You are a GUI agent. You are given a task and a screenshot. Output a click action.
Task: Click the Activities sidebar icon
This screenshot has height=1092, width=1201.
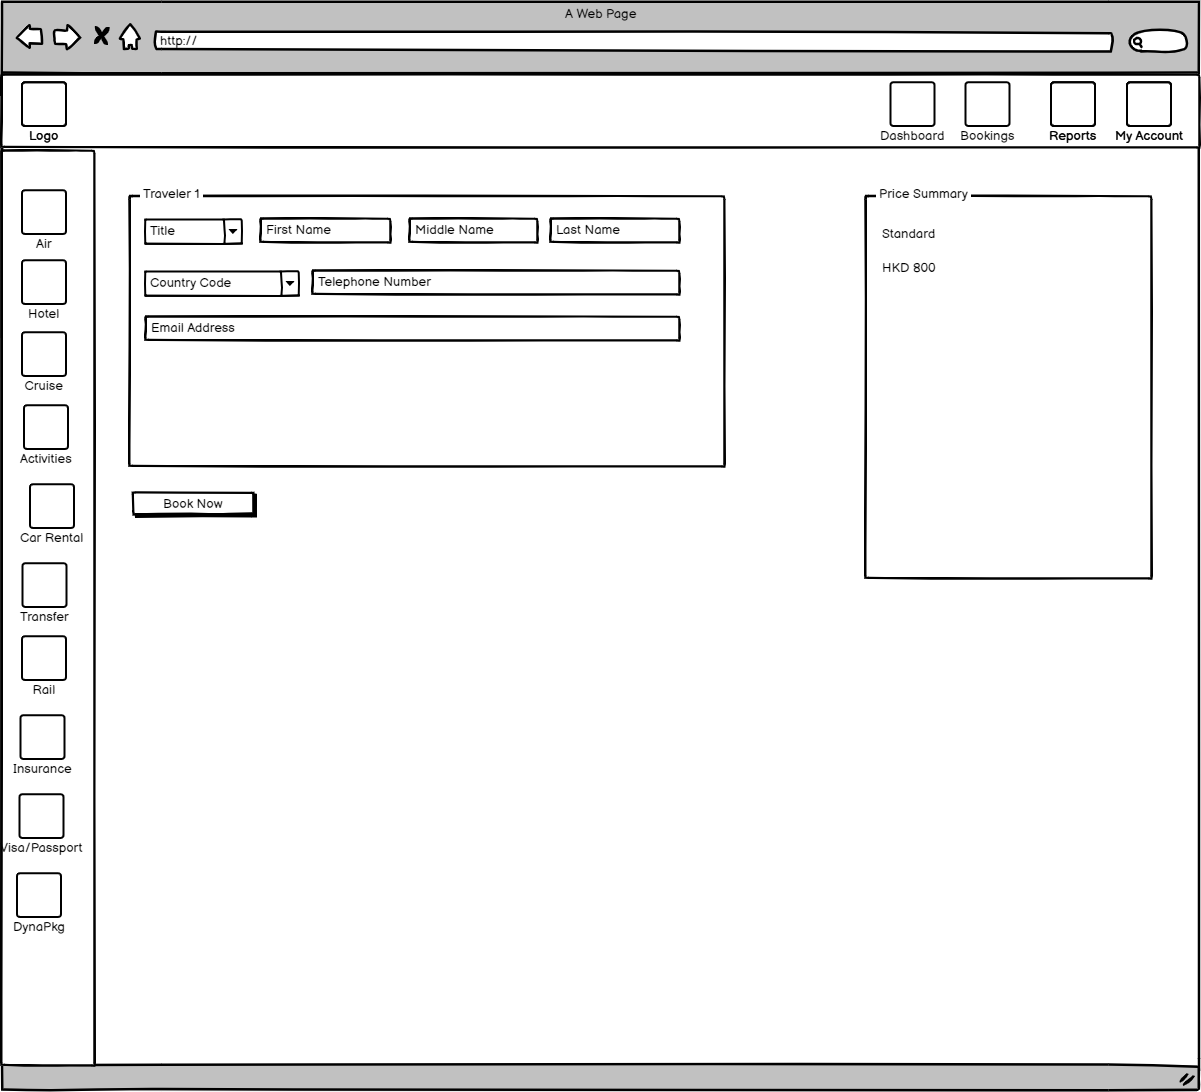[x=46, y=427]
